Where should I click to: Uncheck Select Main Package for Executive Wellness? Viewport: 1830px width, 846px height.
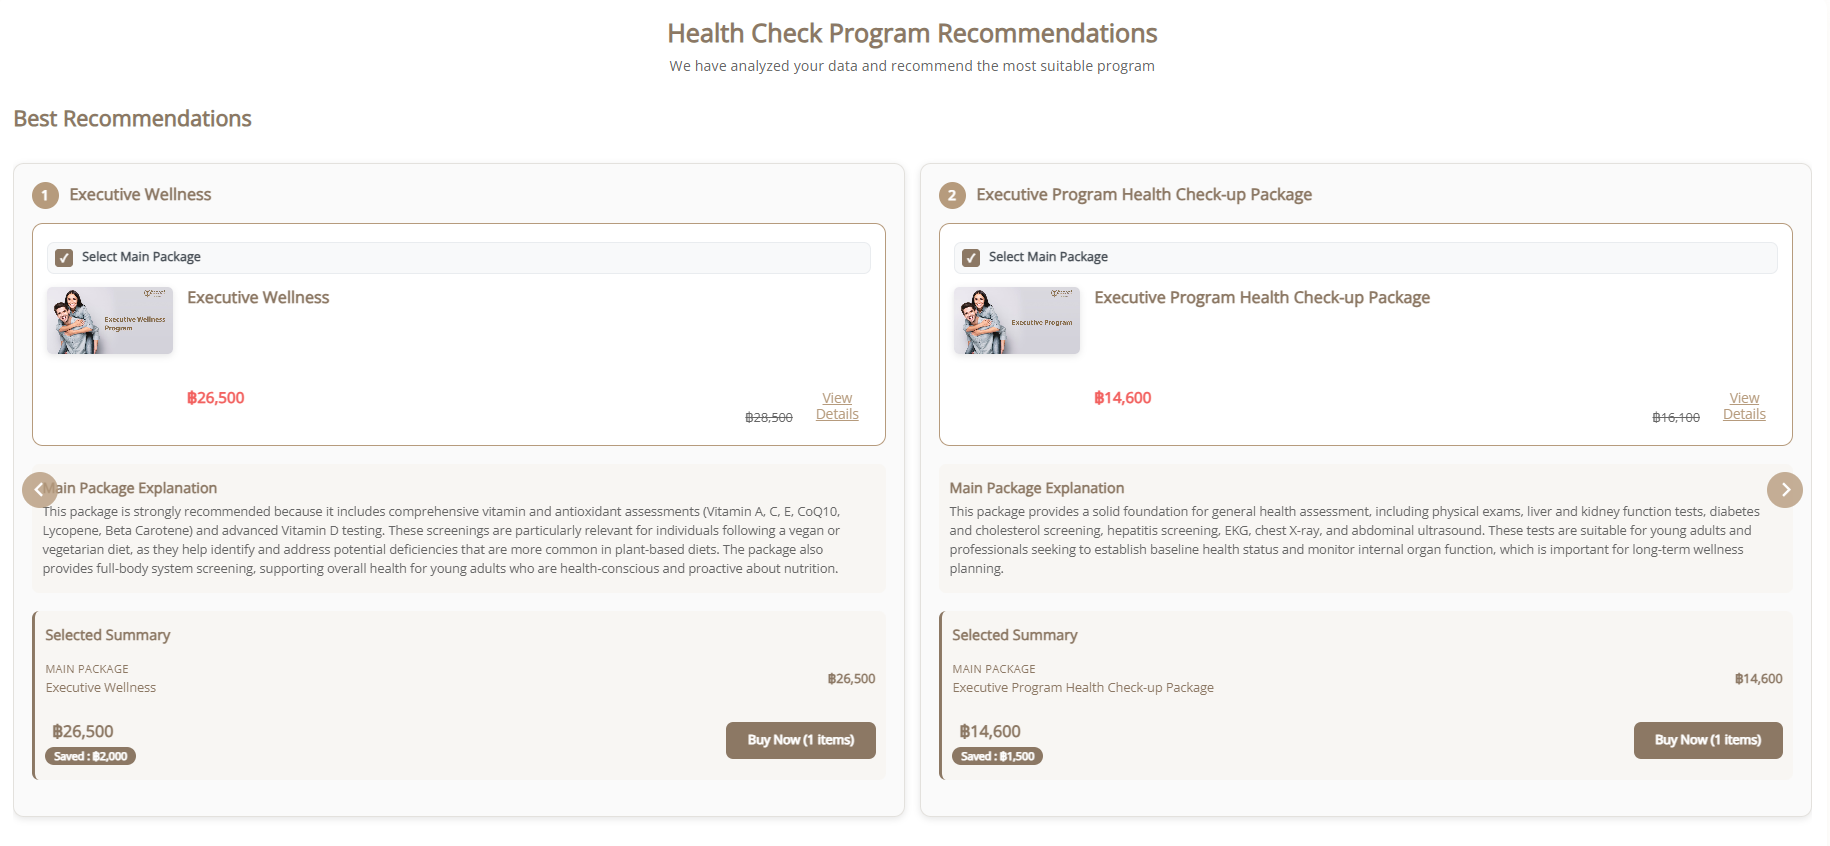click(x=64, y=257)
